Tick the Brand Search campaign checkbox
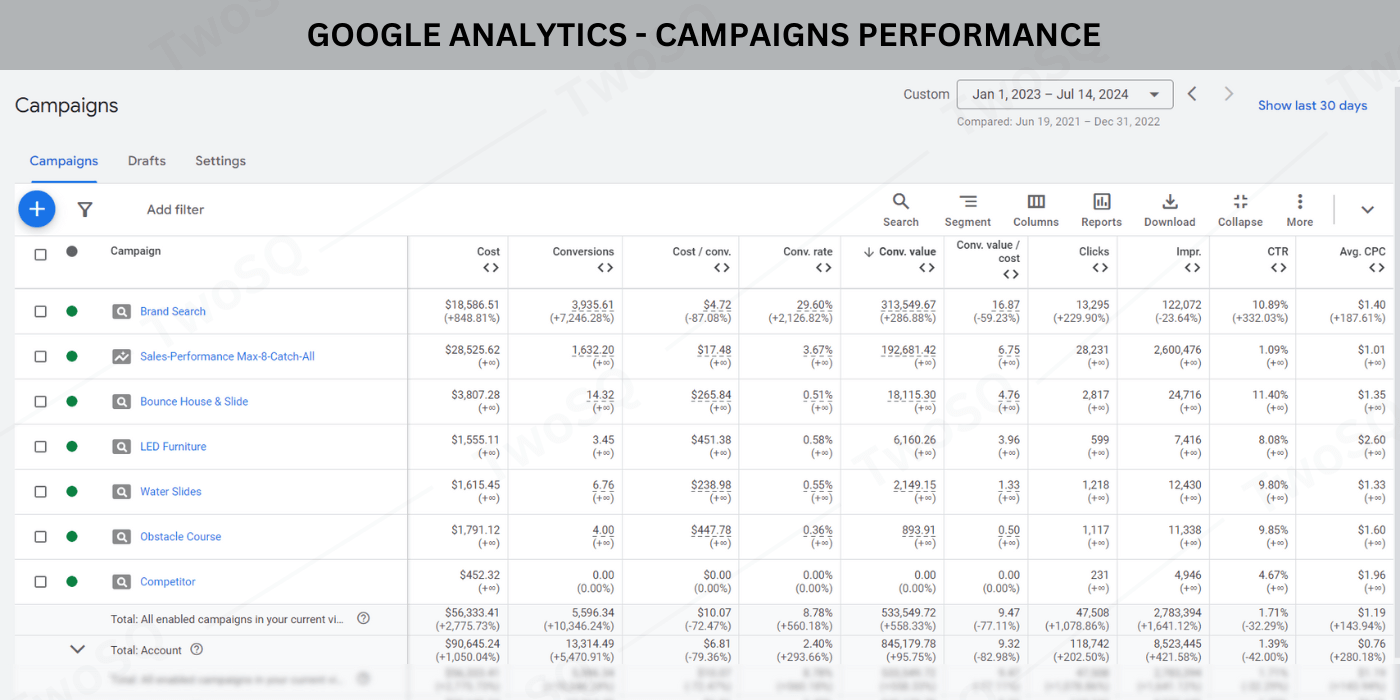The image size is (1400, 700). pyautogui.click(x=41, y=311)
